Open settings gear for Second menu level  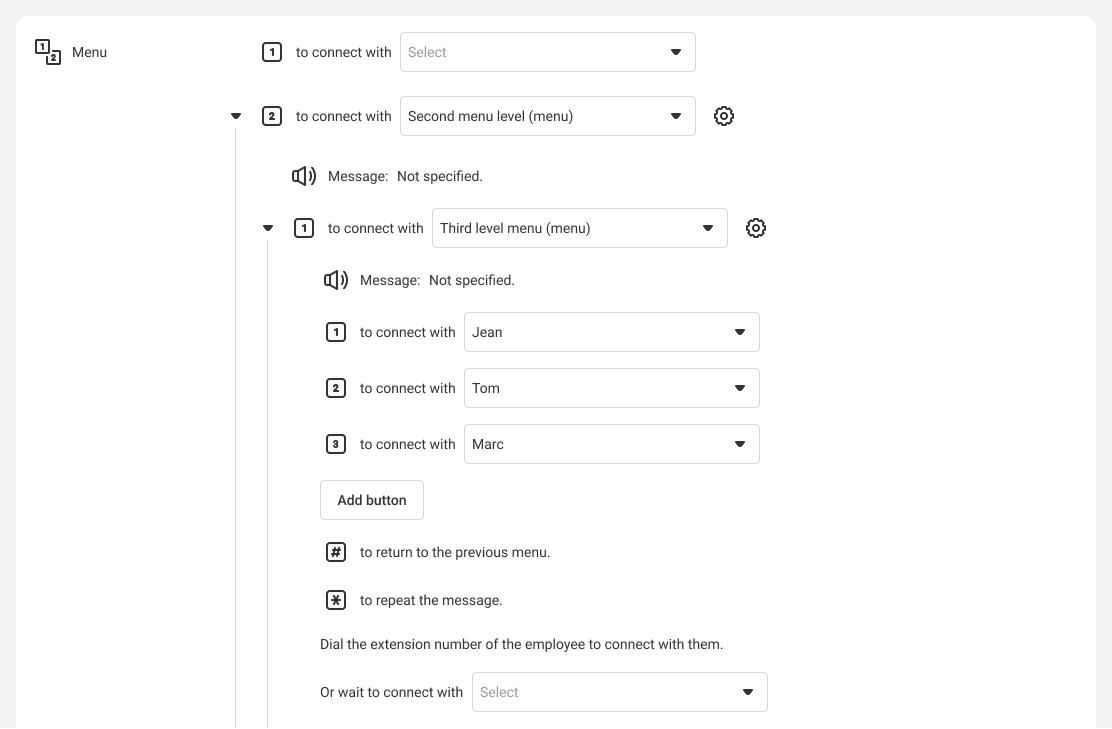(724, 116)
